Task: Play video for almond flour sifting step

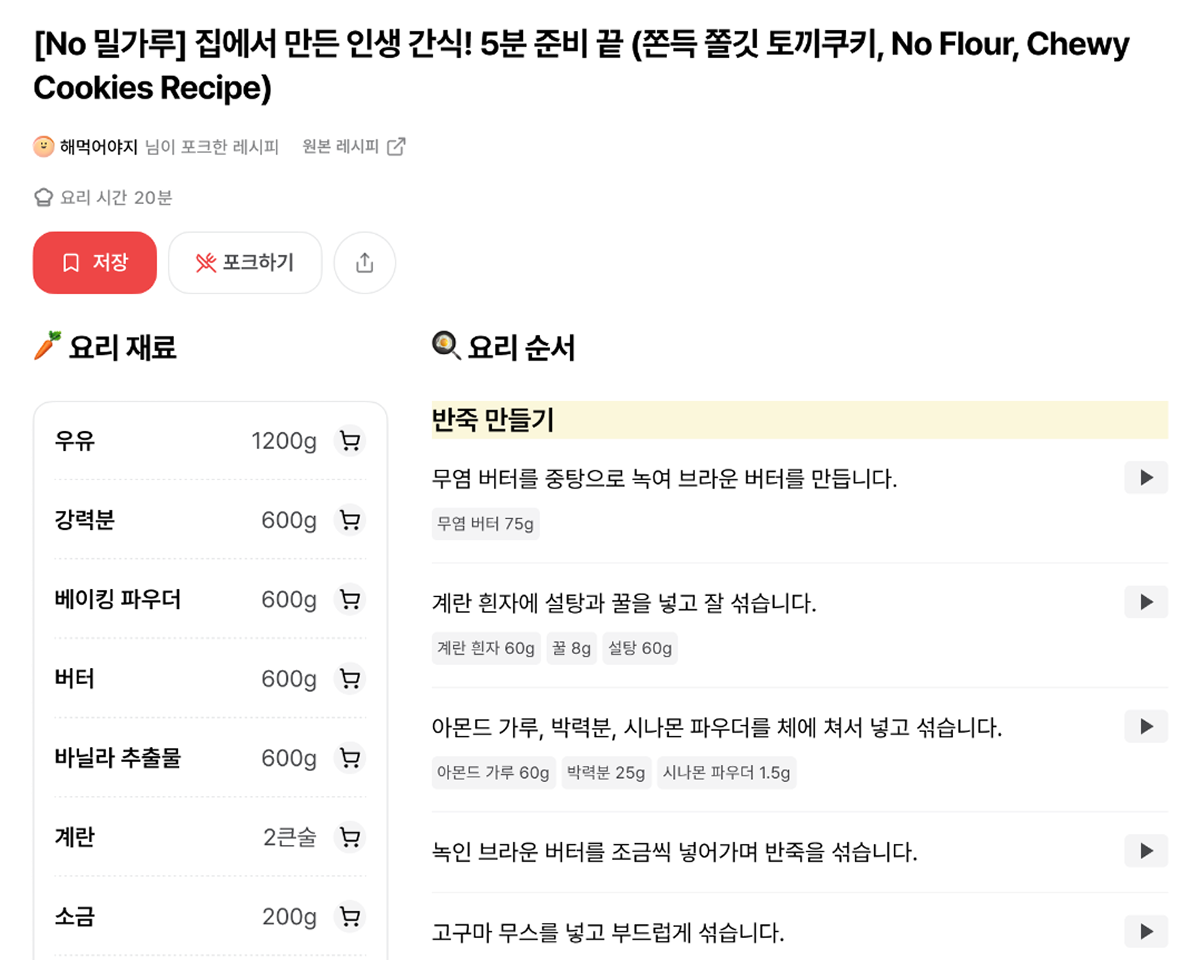Action: coord(1146,726)
